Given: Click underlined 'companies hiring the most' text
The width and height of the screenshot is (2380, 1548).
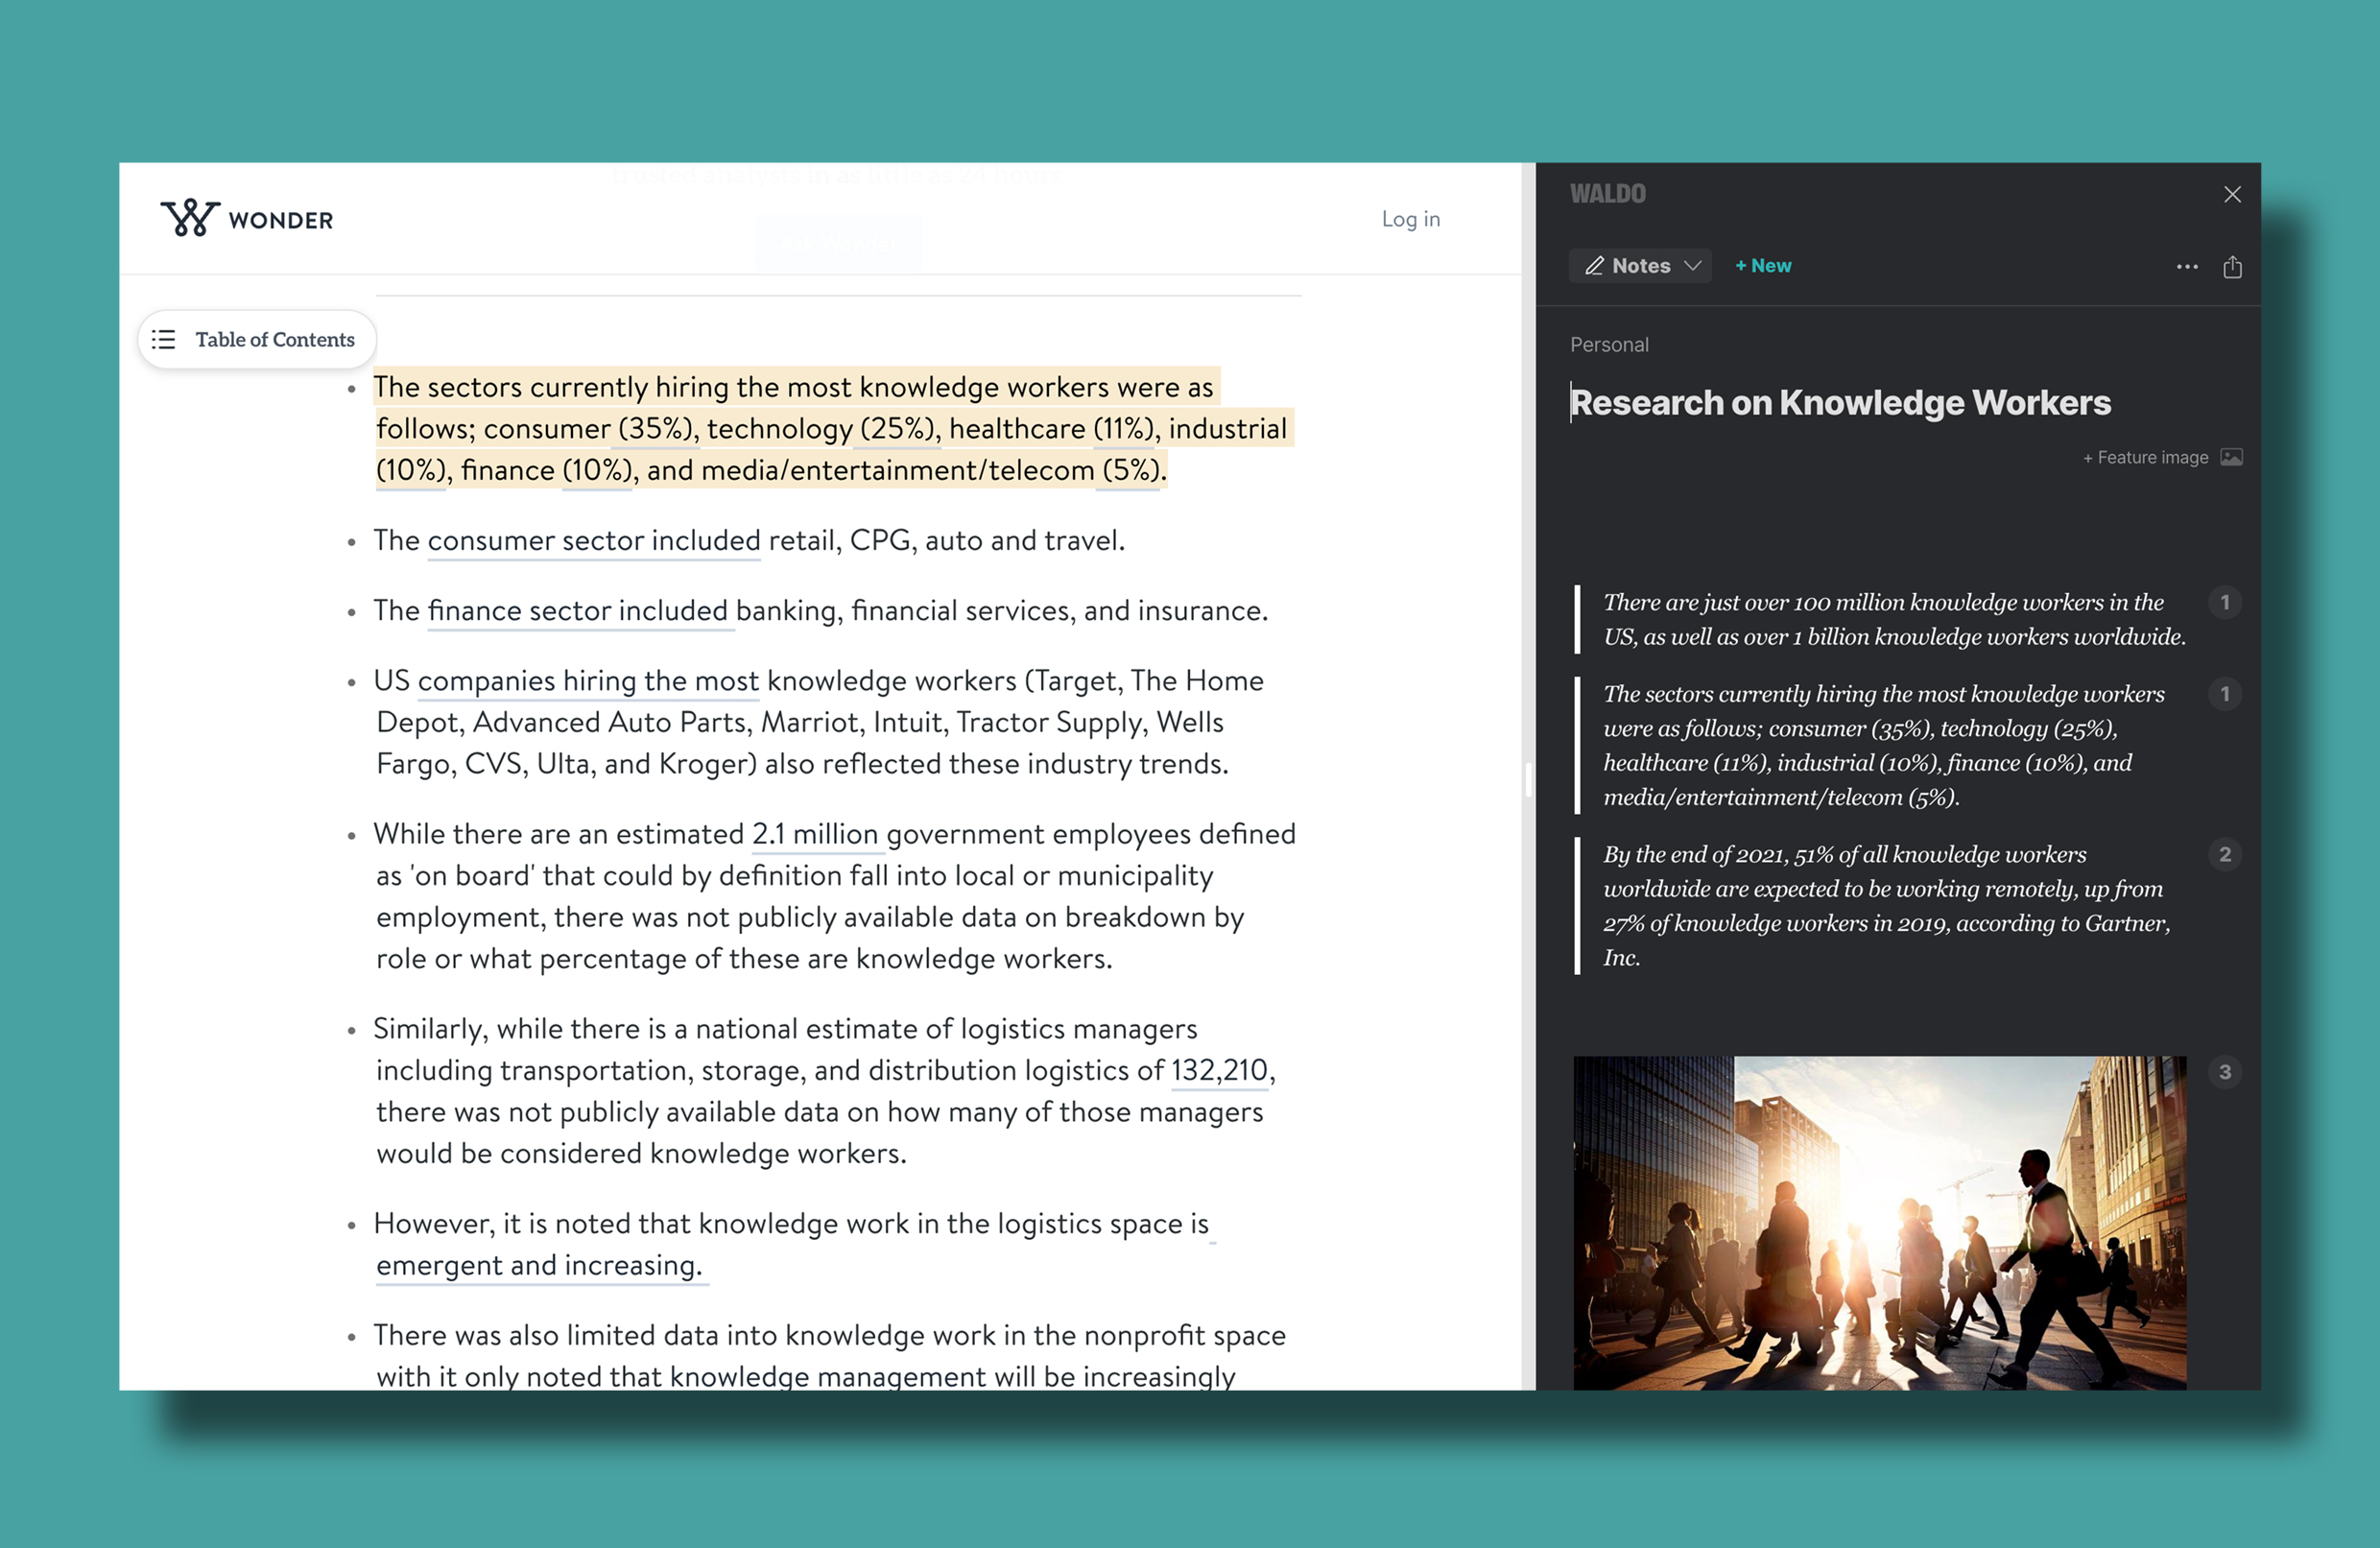Looking at the screenshot, I should tap(588, 681).
